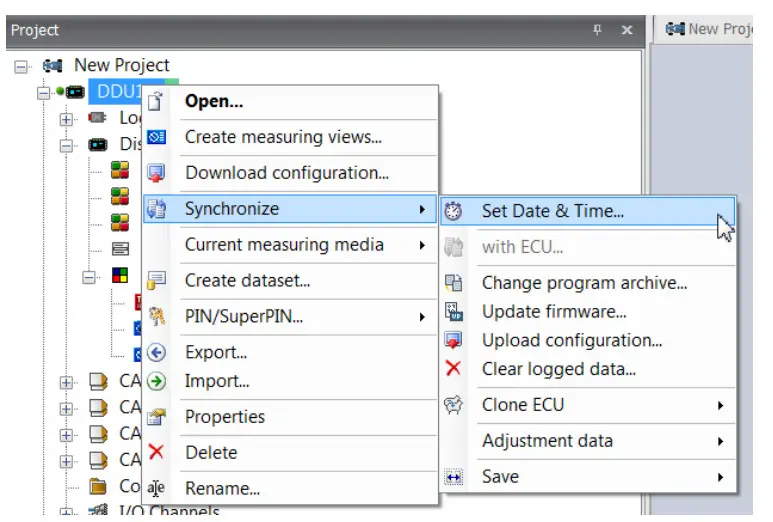Click the Export arrow icon

pos(156,352)
